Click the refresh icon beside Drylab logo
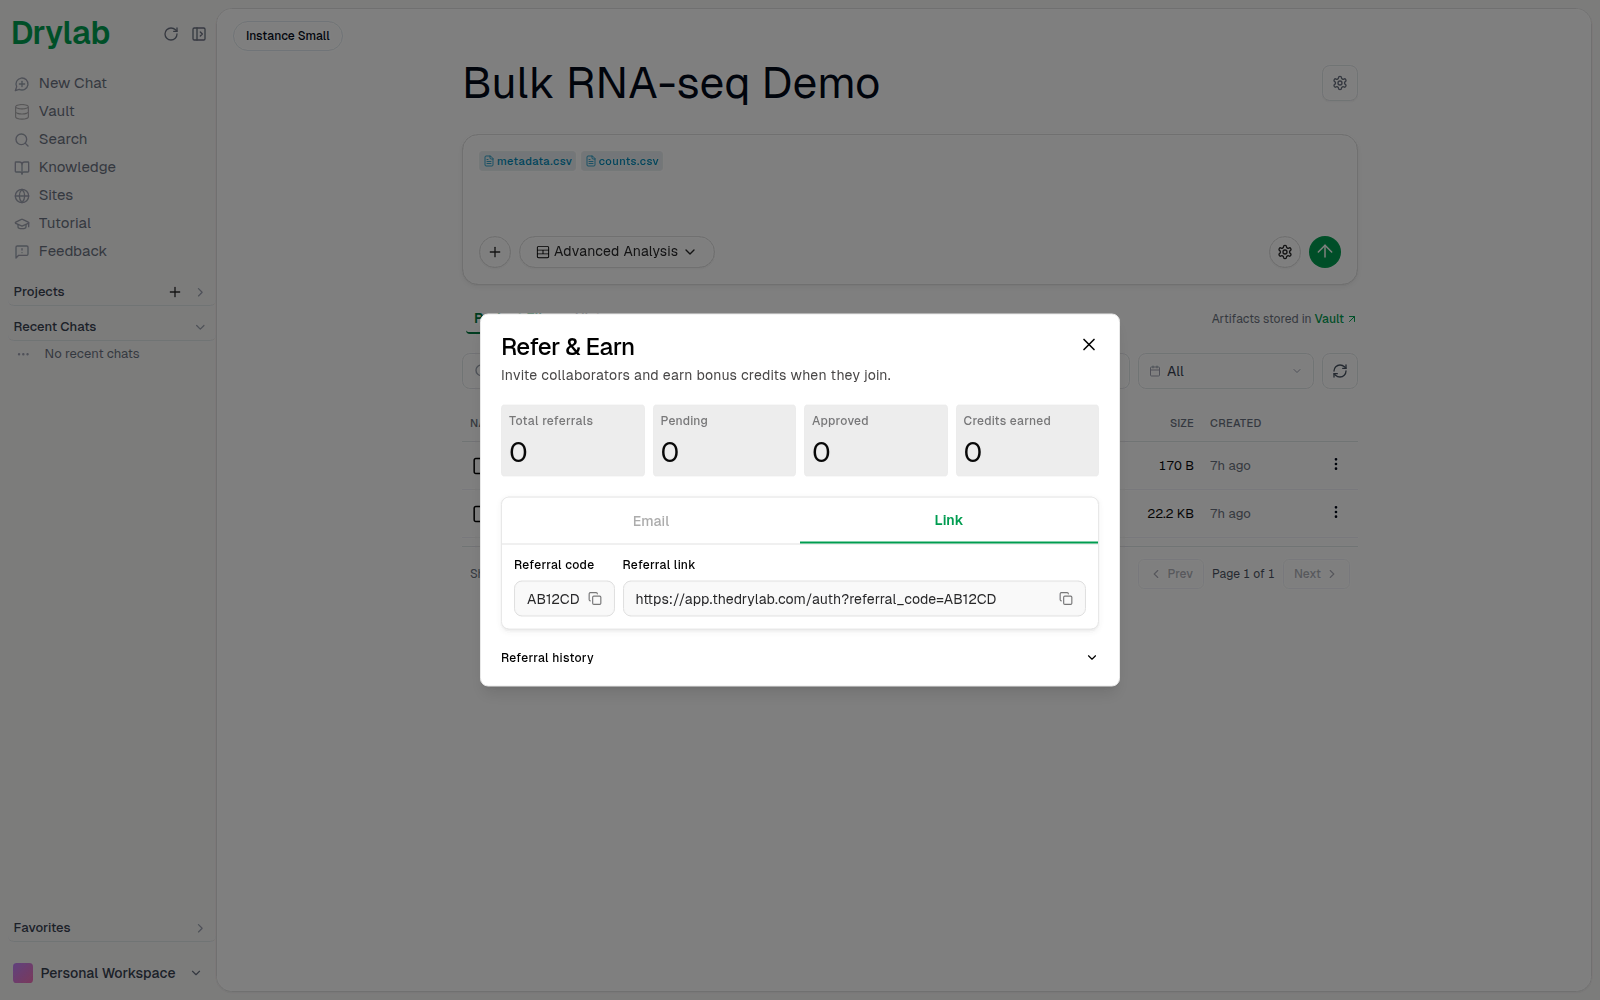This screenshot has width=1600, height=1000. tap(171, 34)
